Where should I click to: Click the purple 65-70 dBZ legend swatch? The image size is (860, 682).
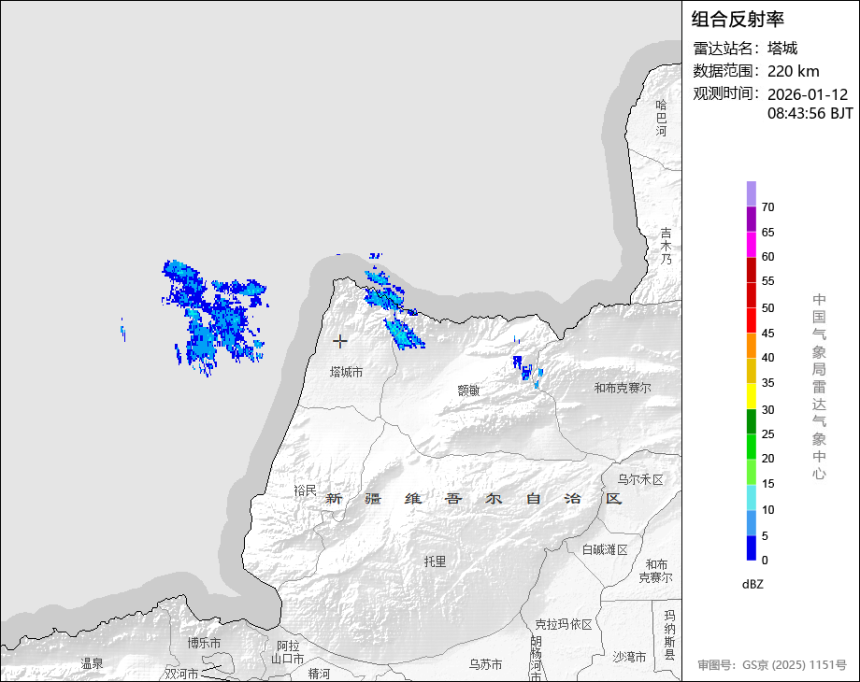pyautogui.click(x=751, y=219)
